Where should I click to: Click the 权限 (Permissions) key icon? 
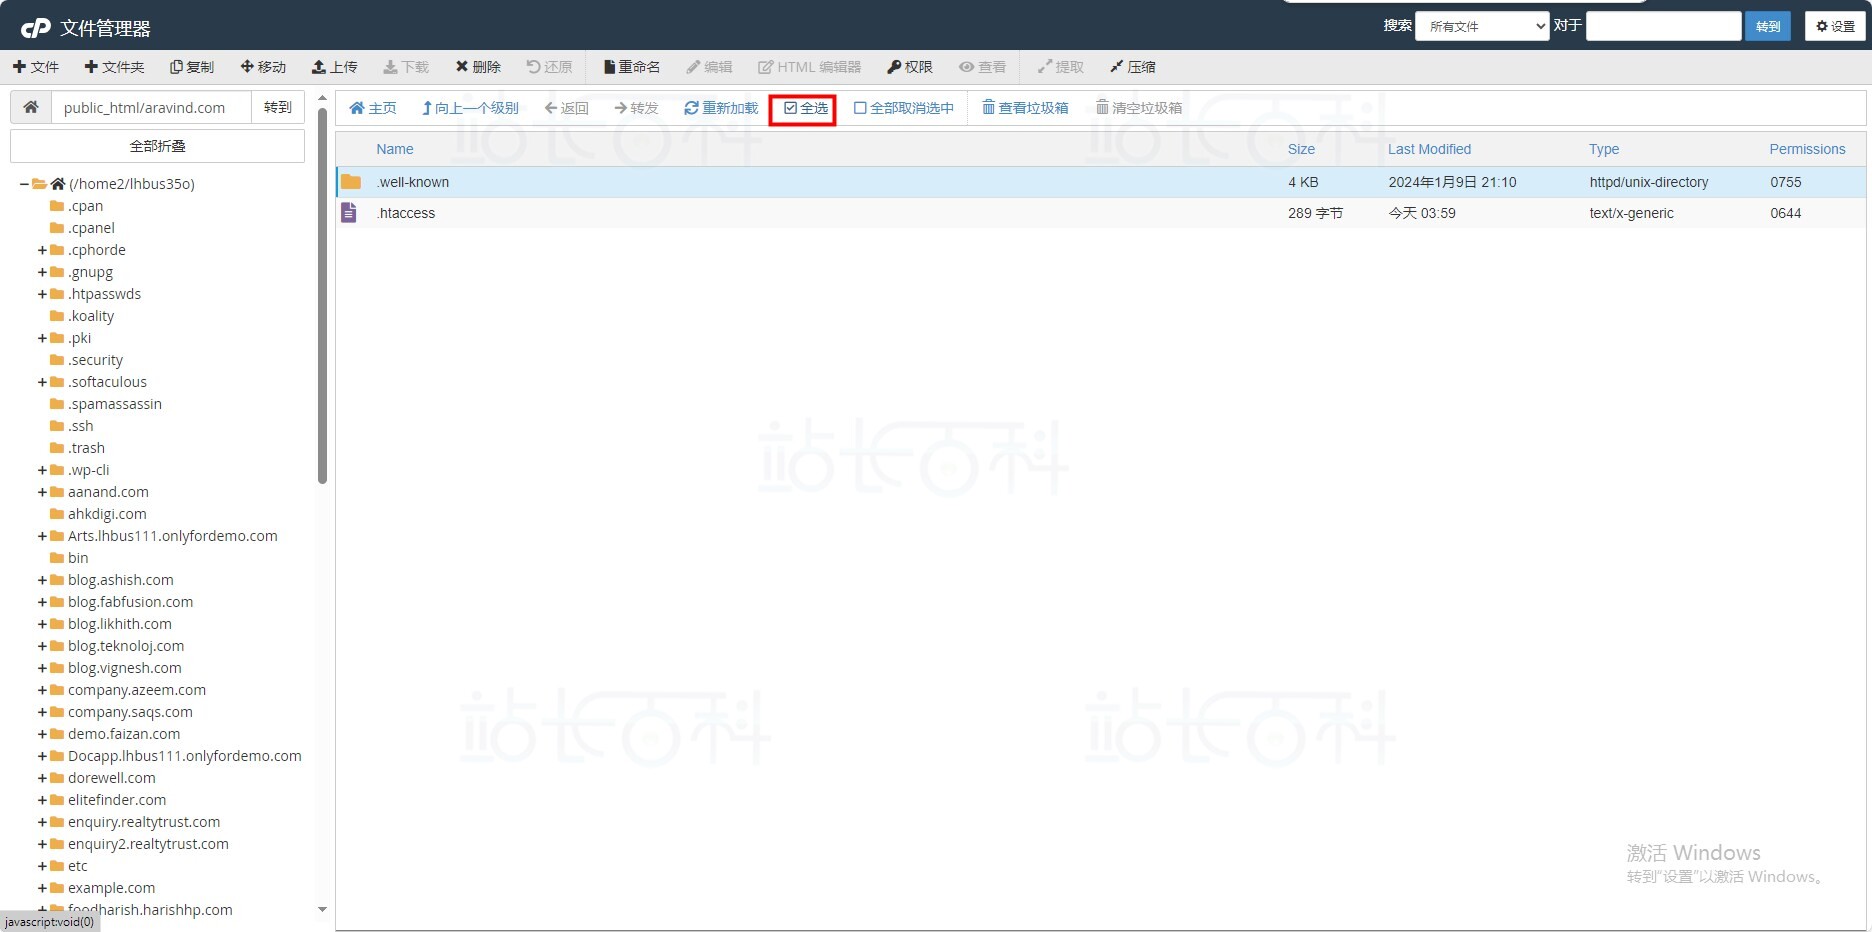(909, 66)
